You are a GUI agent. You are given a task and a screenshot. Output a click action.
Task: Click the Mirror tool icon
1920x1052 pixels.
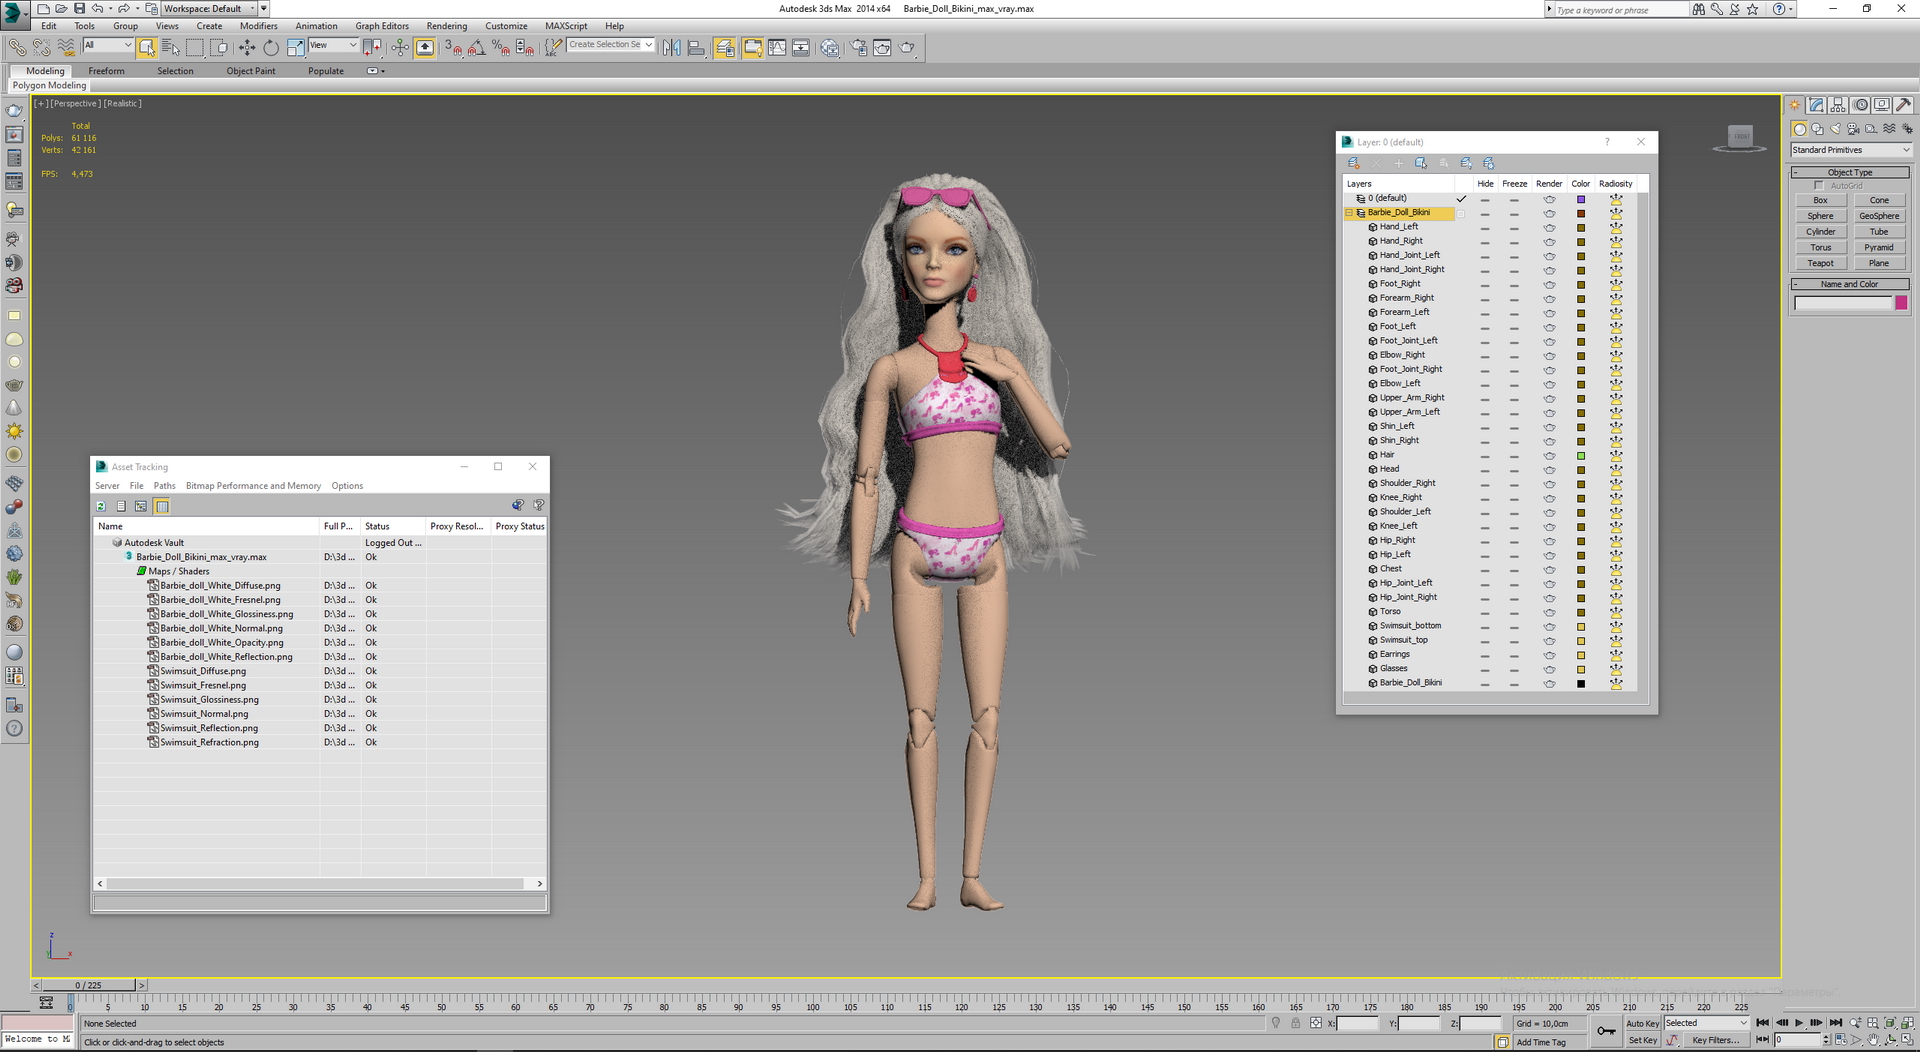(671, 47)
